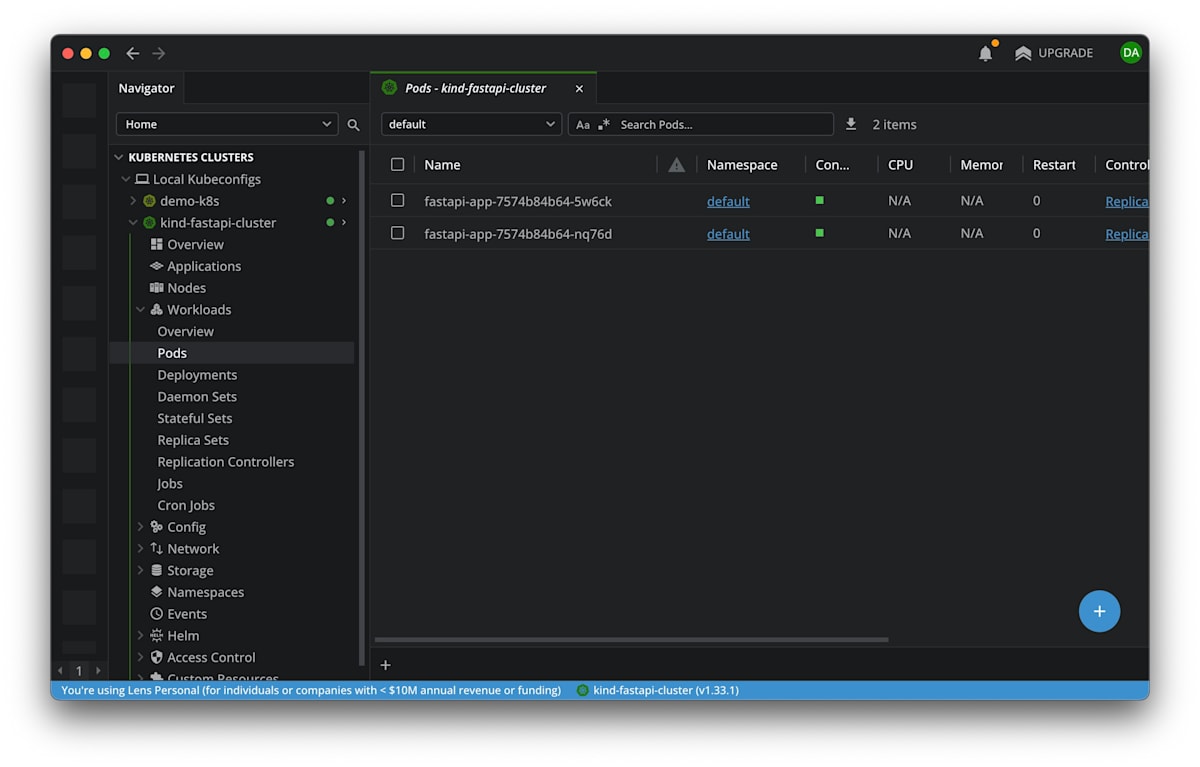Click the green container status of 5w6ck pod
This screenshot has height=767, width=1200.
820,200
